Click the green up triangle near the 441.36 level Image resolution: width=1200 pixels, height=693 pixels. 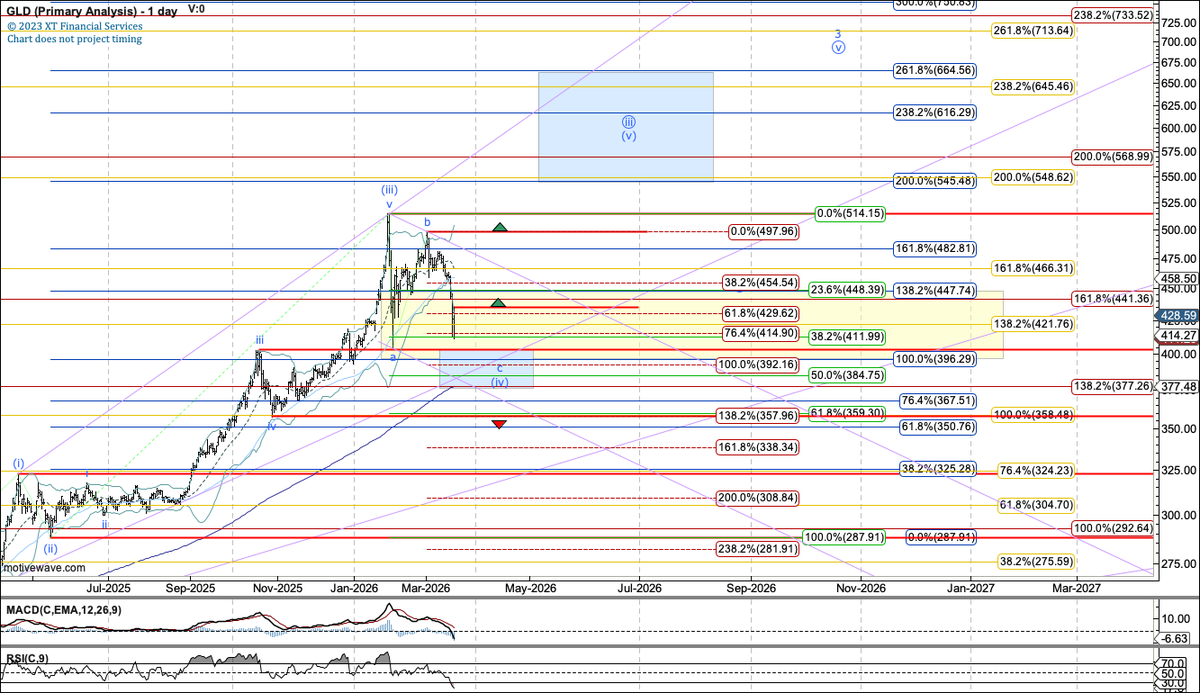click(x=500, y=302)
